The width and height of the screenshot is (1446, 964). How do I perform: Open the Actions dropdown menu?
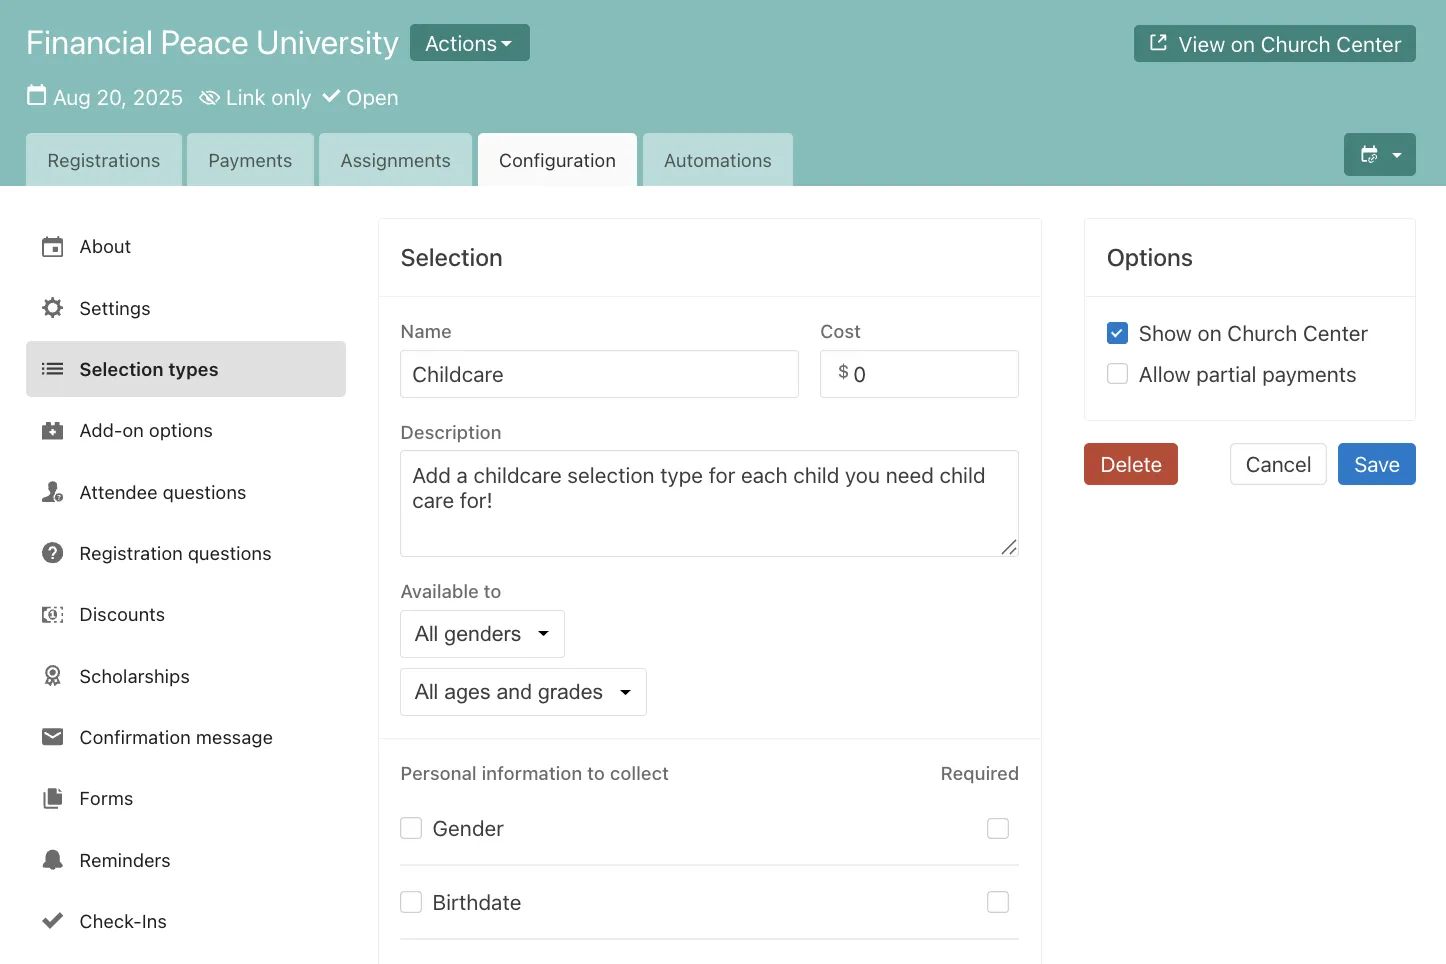pyautogui.click(x=469, y=43)
